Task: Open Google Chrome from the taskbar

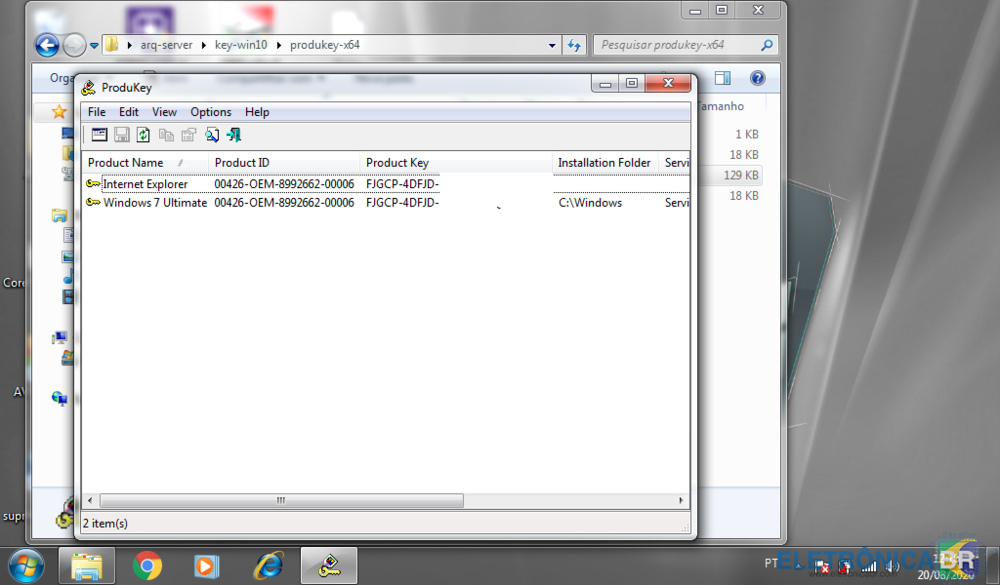Action: 147,566
